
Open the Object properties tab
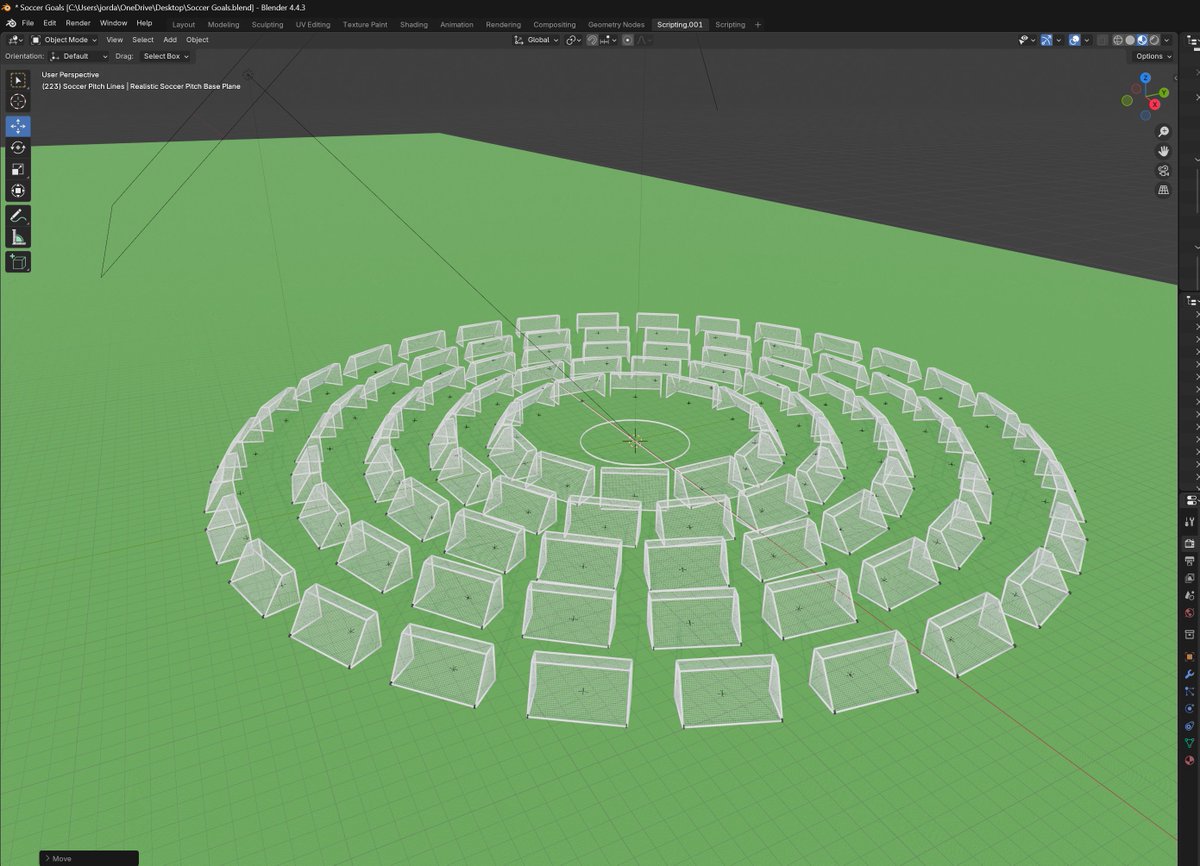[1190, 657]
